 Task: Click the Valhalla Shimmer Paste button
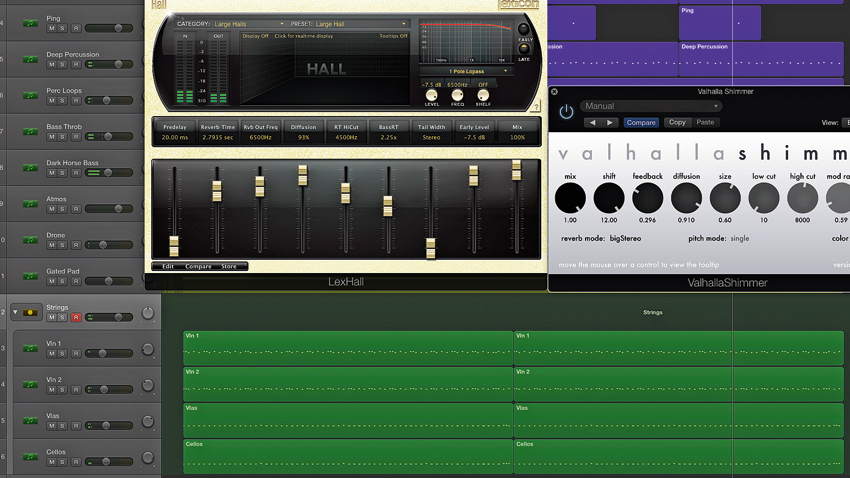tap(705, 122)
